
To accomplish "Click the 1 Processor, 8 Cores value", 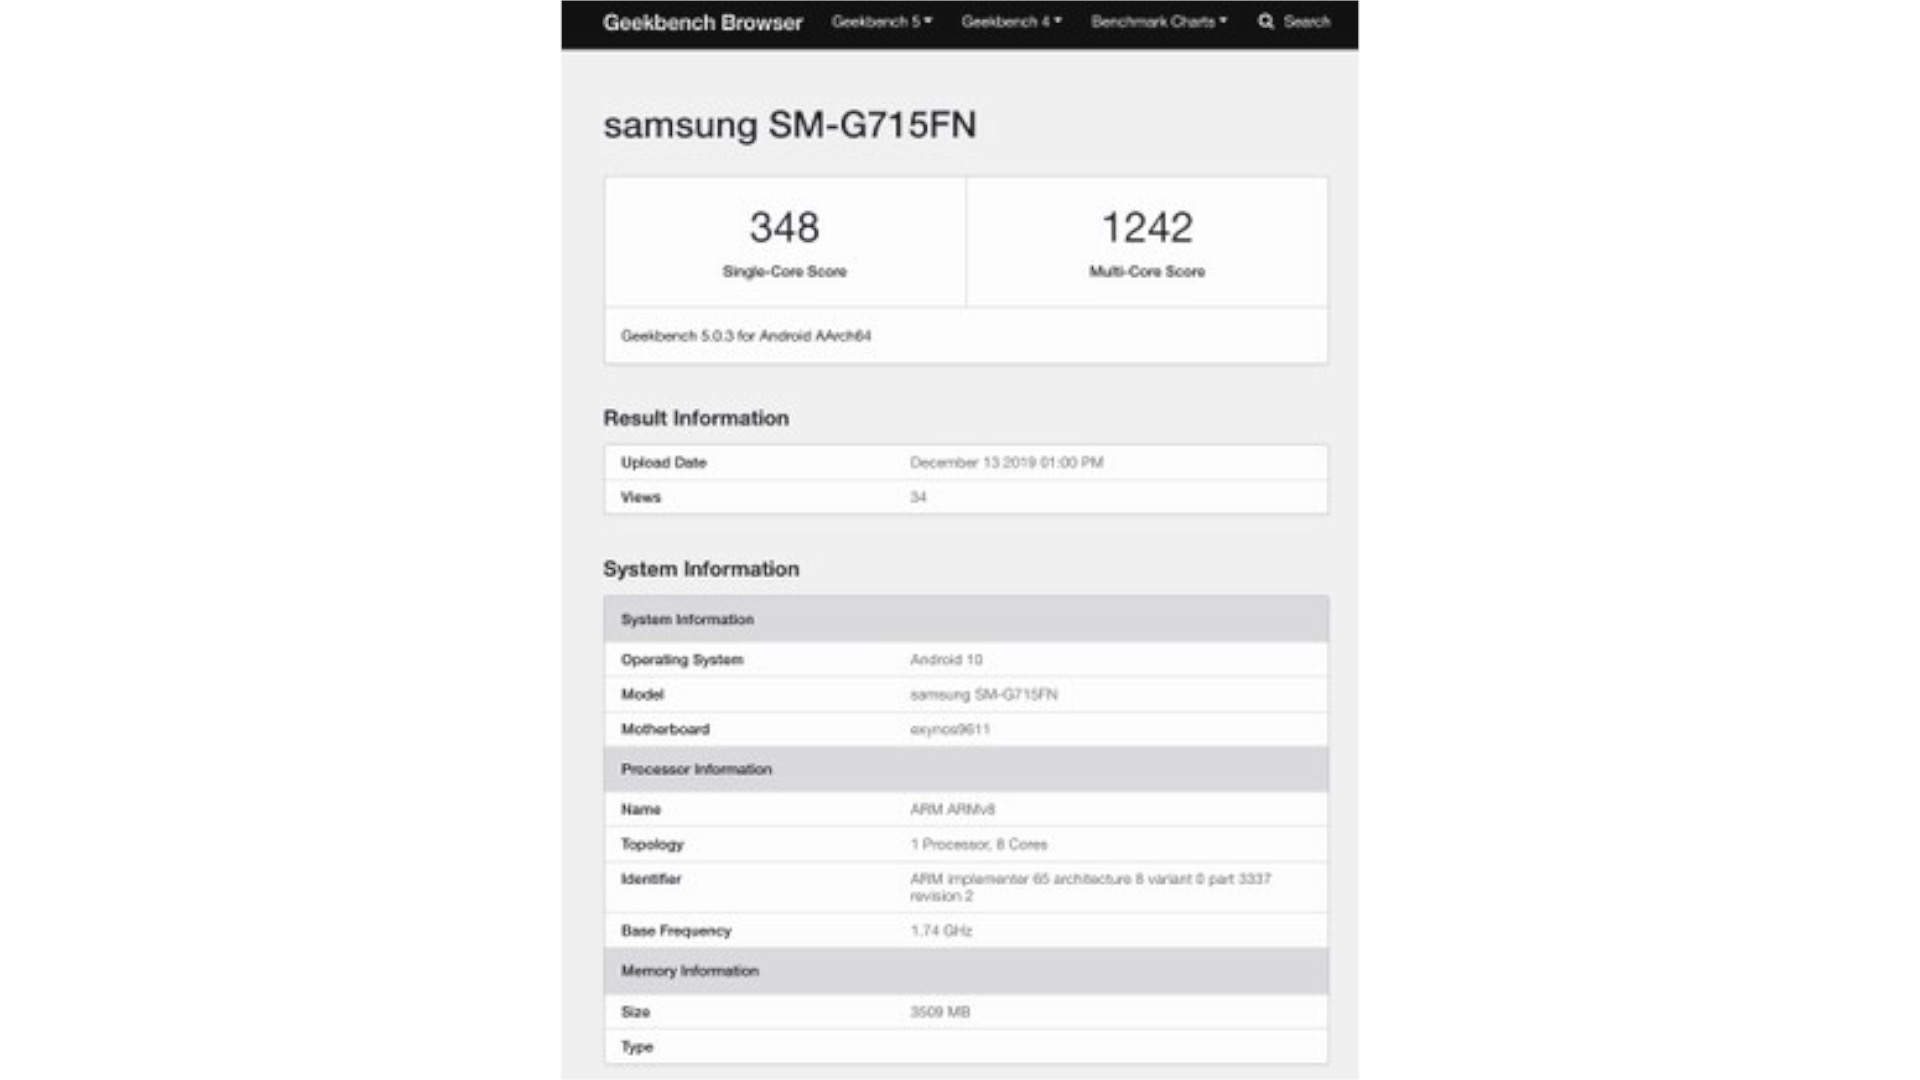I will click(978, 844).
